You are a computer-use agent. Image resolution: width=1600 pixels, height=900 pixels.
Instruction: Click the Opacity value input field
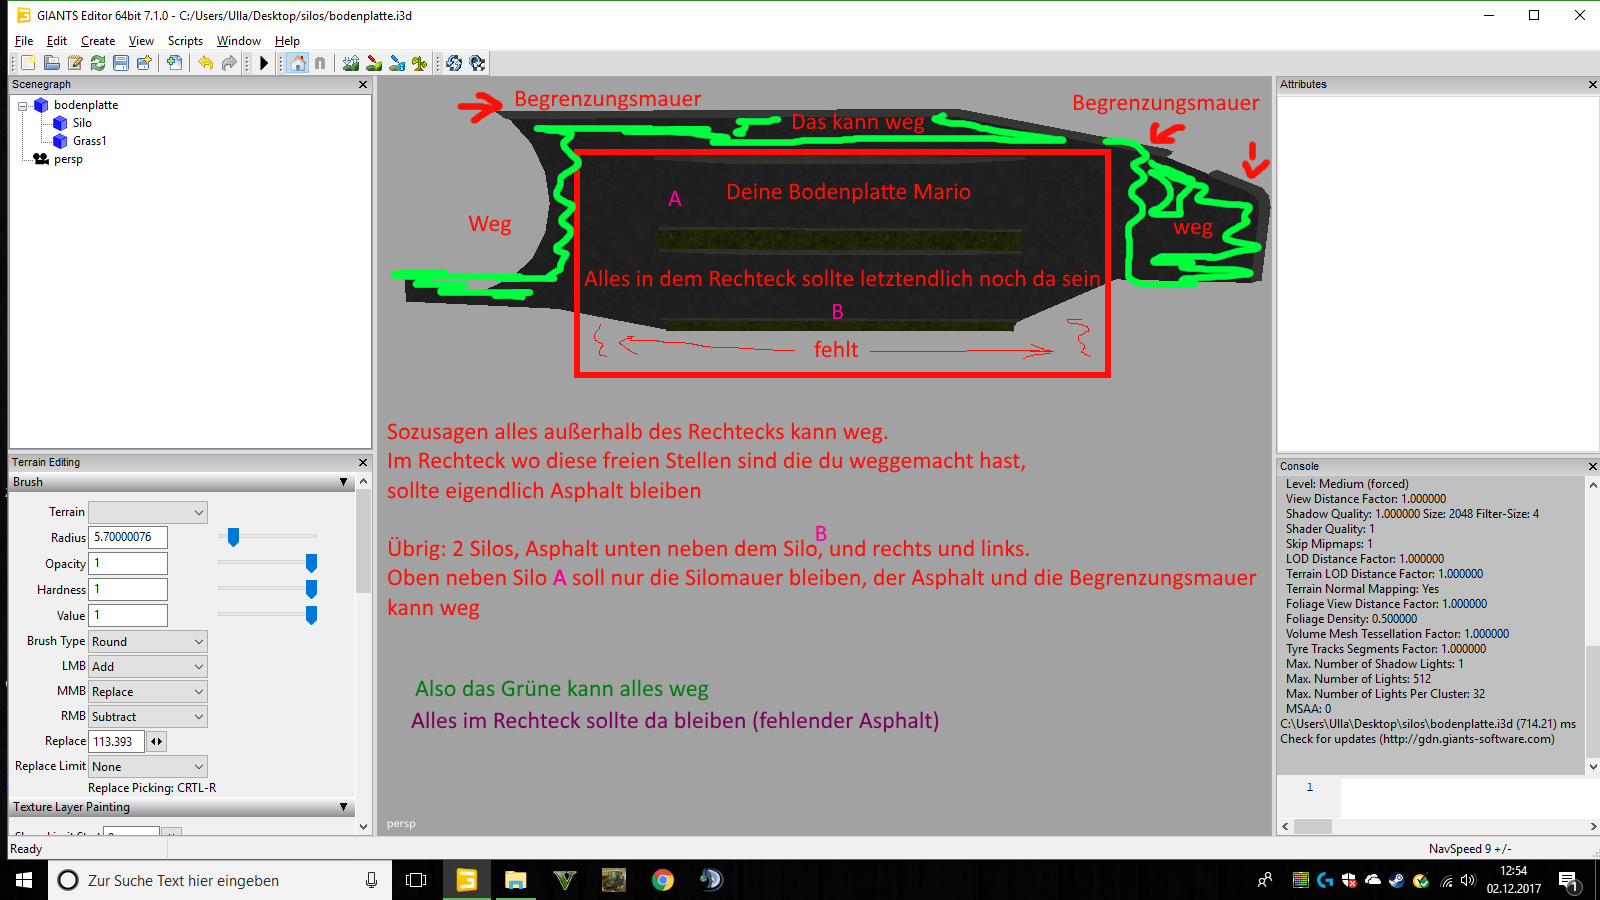point(128,564)
